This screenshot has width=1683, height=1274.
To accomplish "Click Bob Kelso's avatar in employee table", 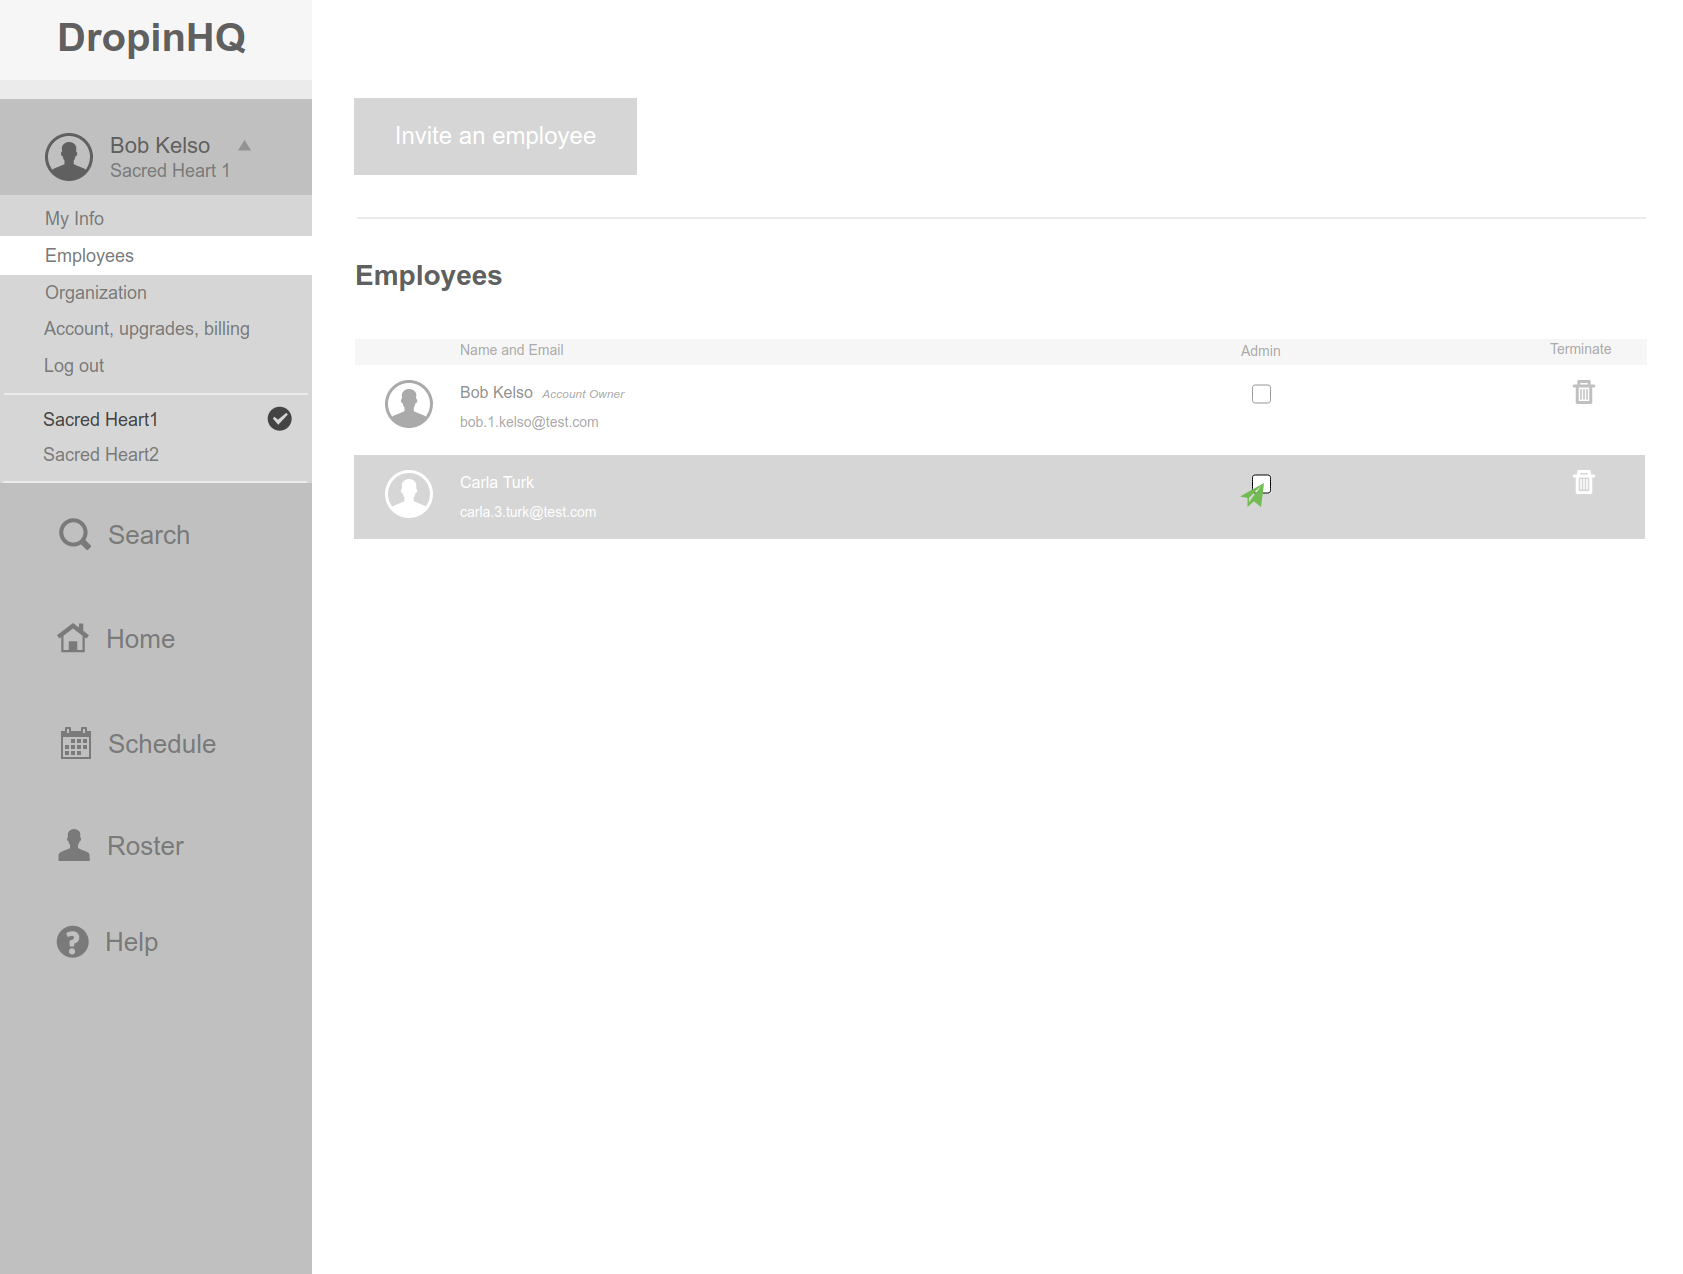I will 409,404.
